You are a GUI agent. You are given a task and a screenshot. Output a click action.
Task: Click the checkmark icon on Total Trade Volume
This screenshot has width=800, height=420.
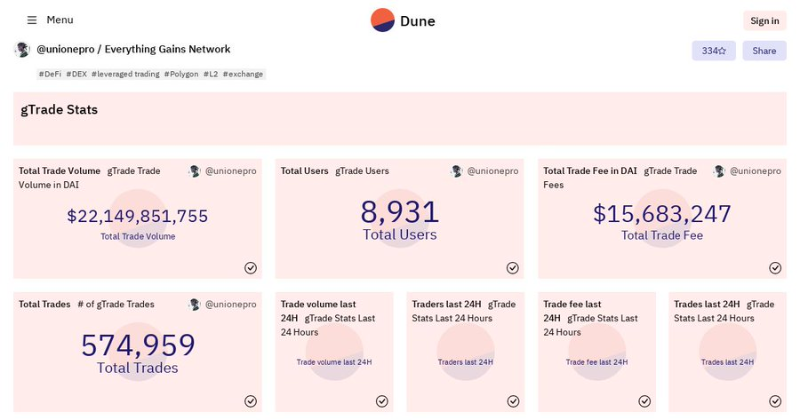(250, 268)
